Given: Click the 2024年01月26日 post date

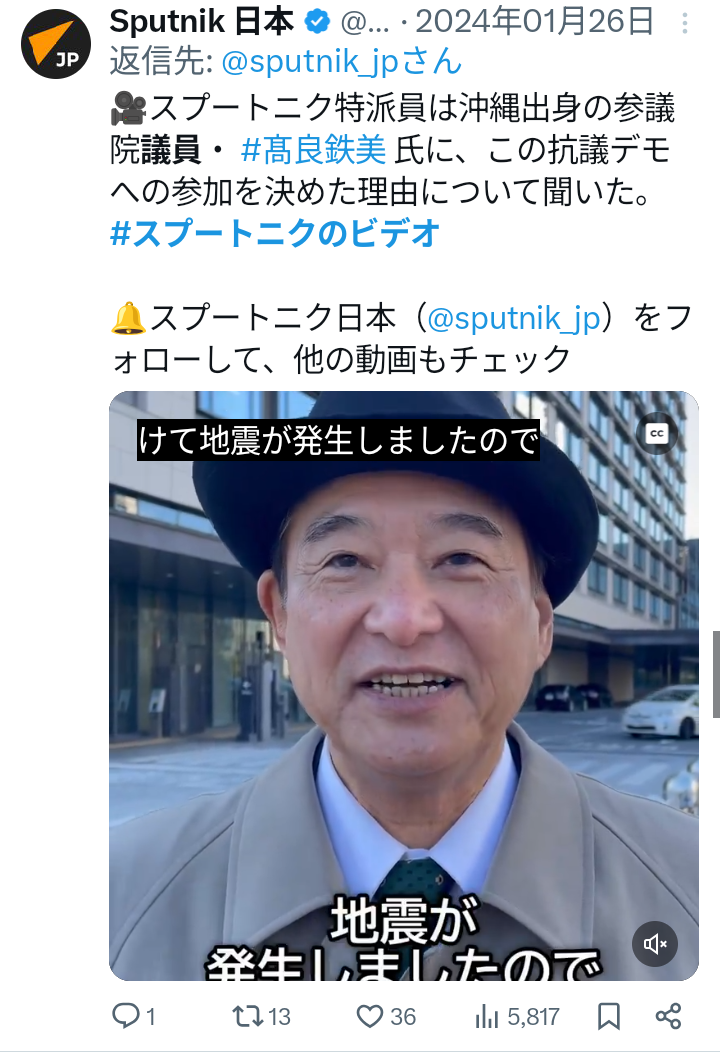Looking at the screenshot, I should click(535, 22).
